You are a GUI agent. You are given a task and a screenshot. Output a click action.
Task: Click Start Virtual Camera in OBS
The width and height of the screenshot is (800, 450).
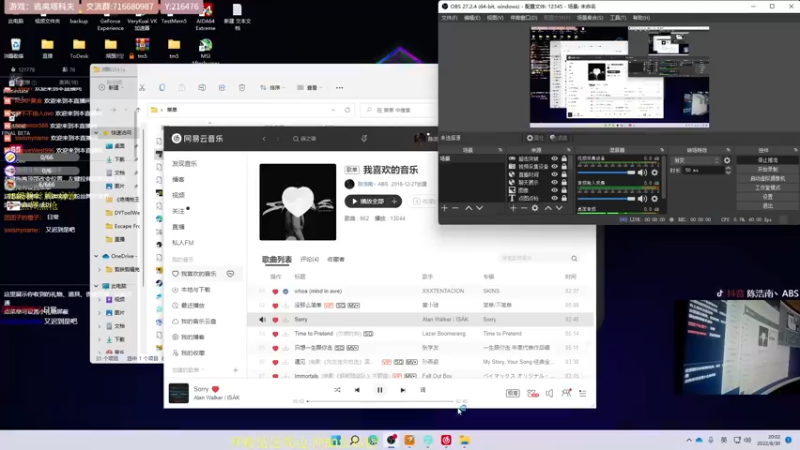tap(767, 179)
